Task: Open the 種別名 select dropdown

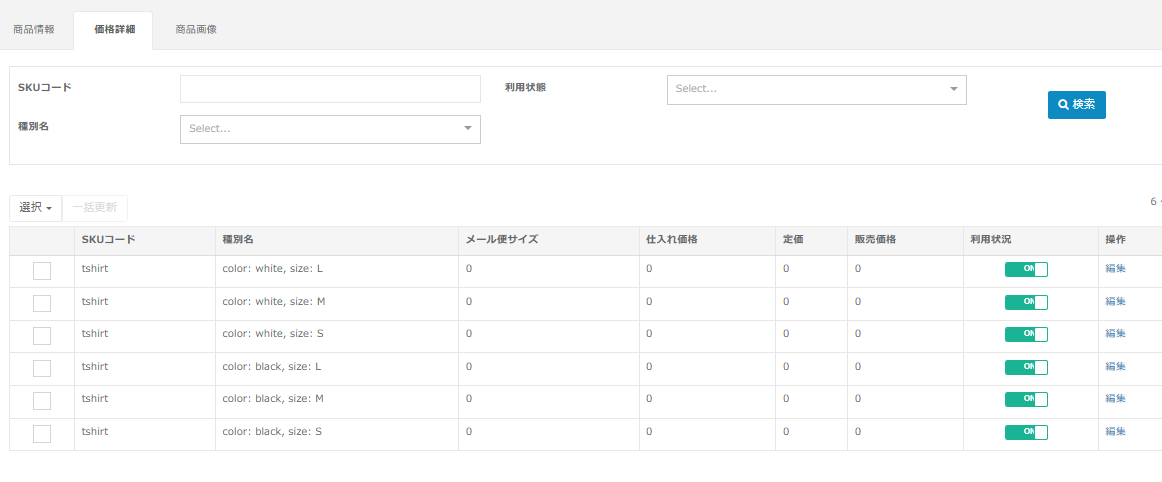Action: pyautogui.click(x=330, y=129)
